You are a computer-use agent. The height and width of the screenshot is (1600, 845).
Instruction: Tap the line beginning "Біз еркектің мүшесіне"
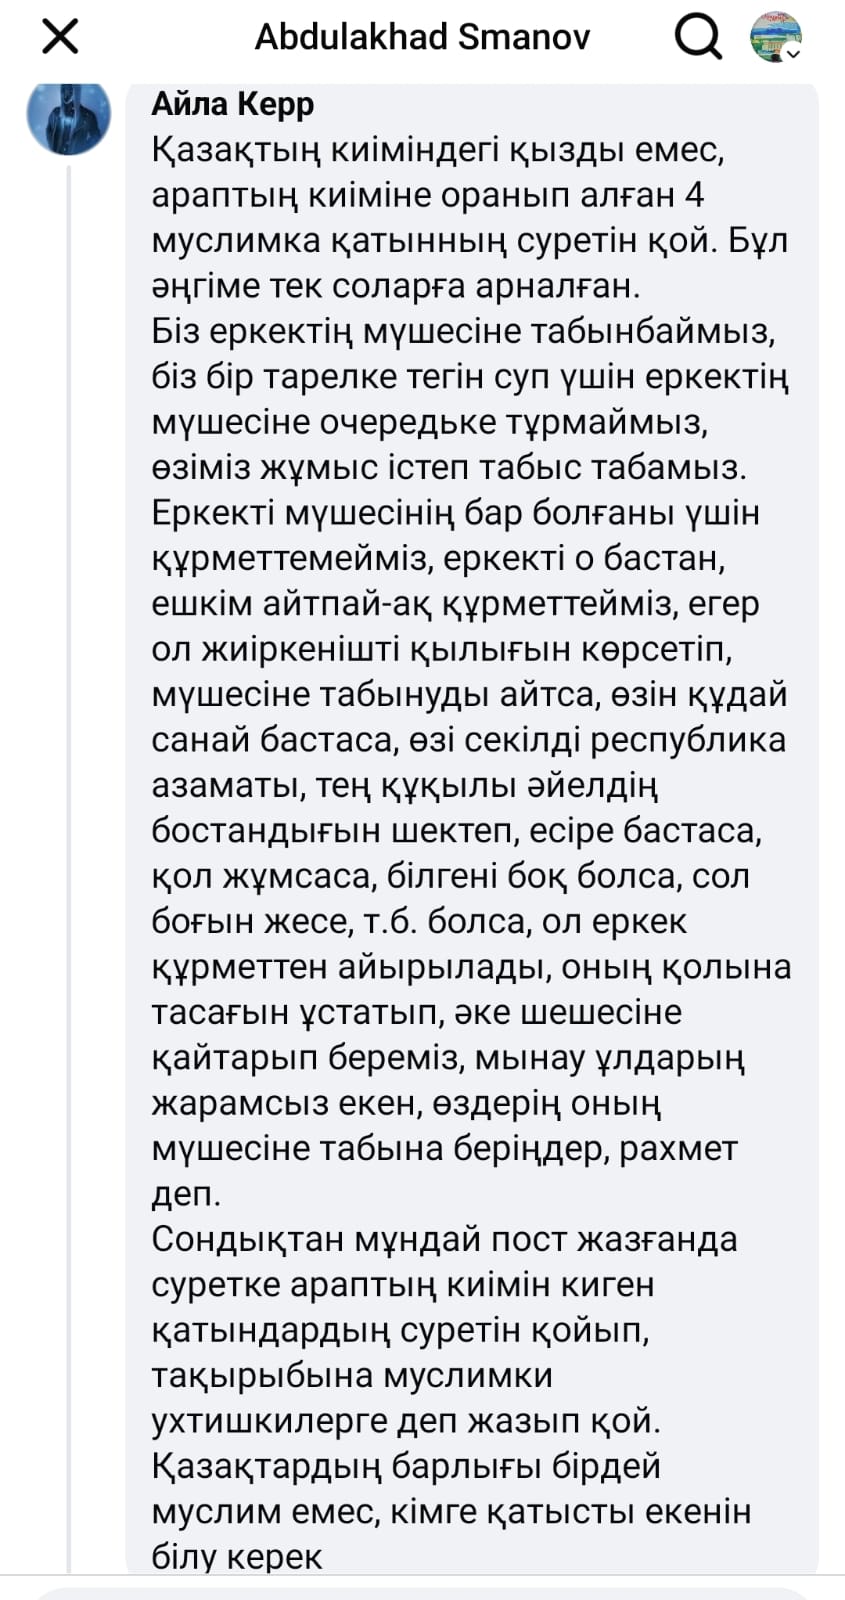click(x=463, y=331)
